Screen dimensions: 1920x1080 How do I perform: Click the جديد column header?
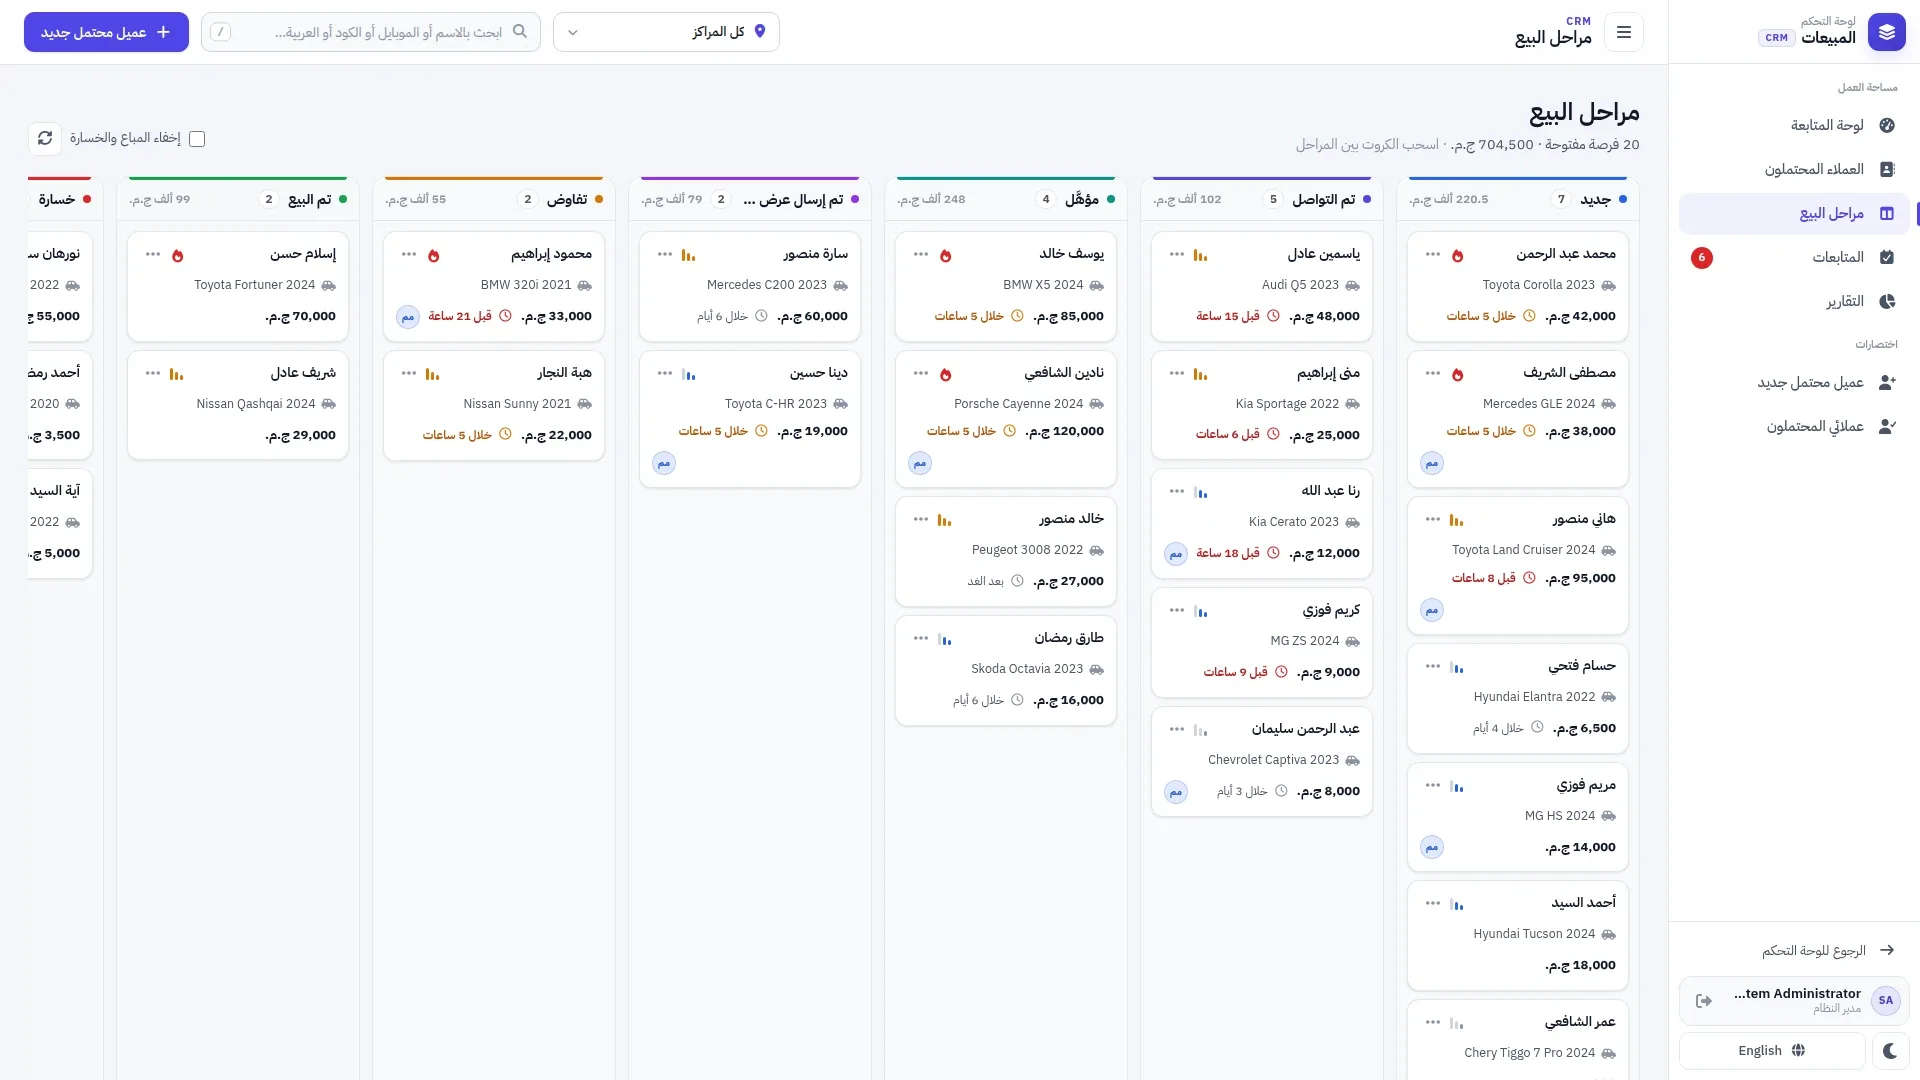click(1518, 199)
